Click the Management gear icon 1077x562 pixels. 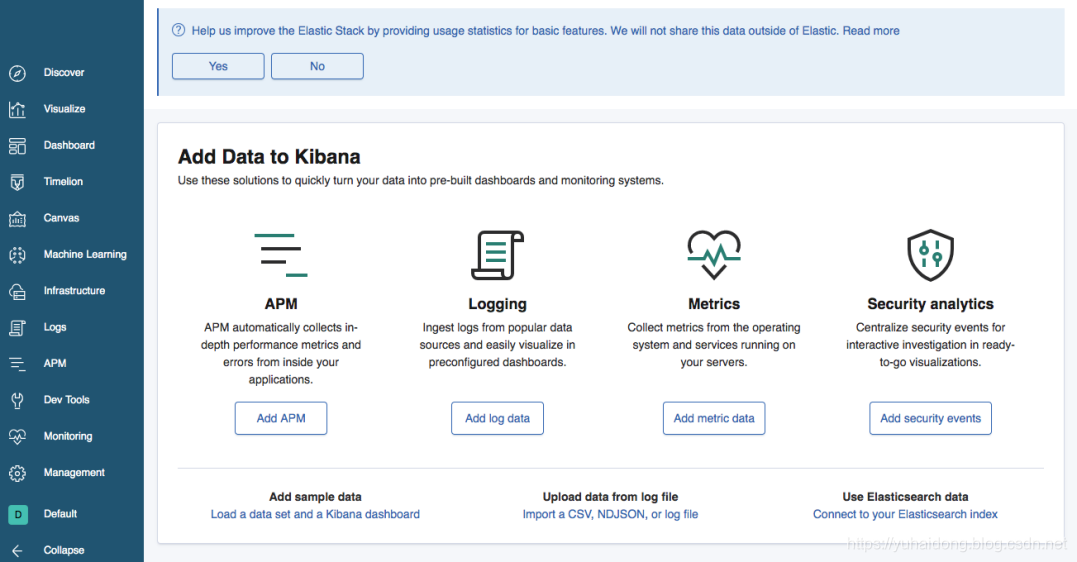[x=17, y=473]
